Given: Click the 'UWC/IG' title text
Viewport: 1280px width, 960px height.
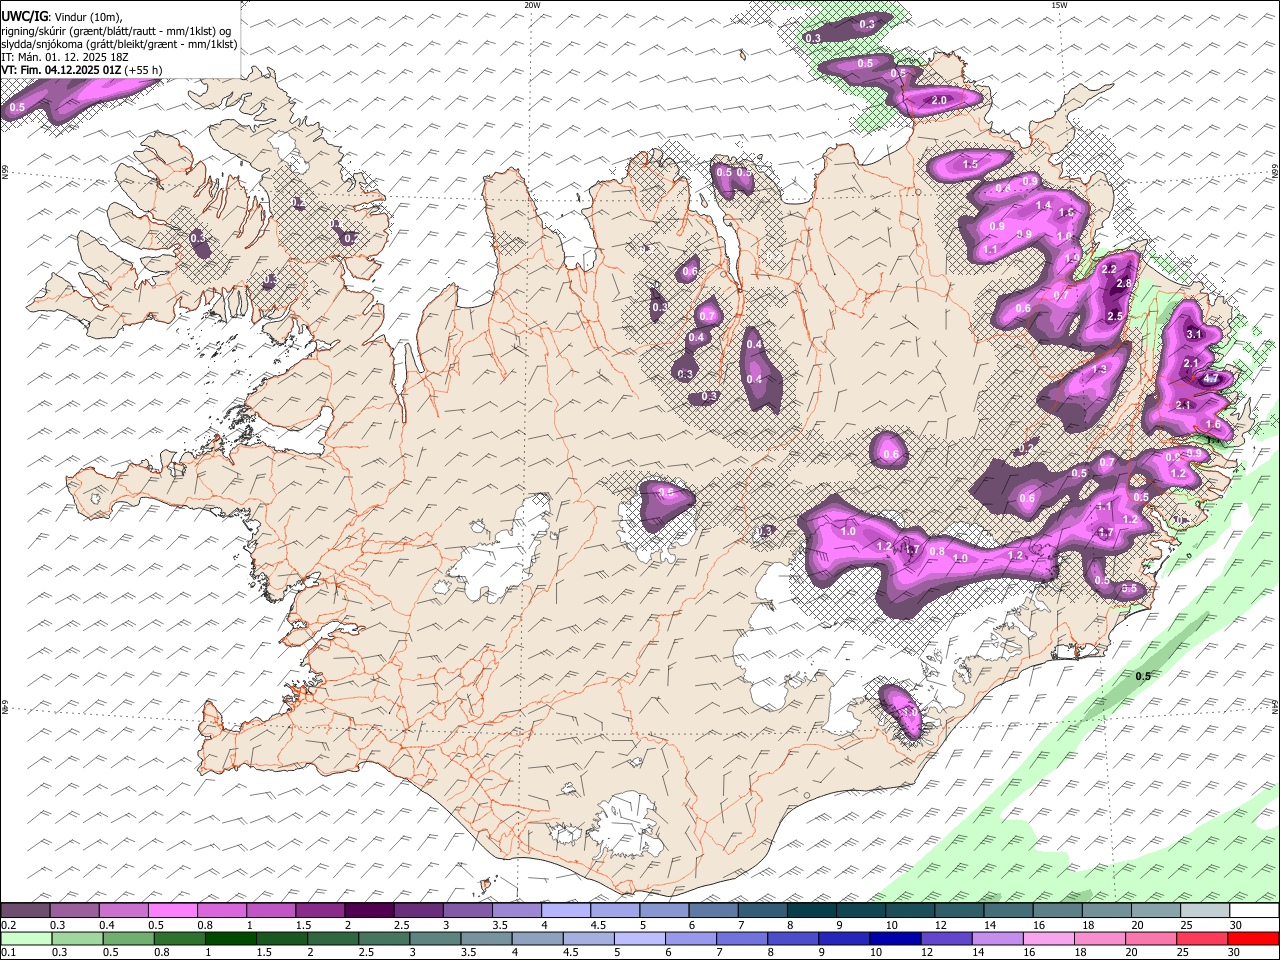Looking at the screenshot, I should click(24, 17).
